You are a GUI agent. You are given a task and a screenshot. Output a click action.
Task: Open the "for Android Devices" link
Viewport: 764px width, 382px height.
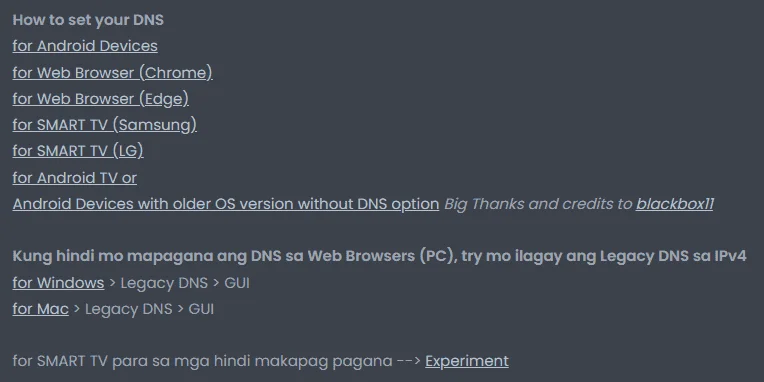[x=85, y=46]
